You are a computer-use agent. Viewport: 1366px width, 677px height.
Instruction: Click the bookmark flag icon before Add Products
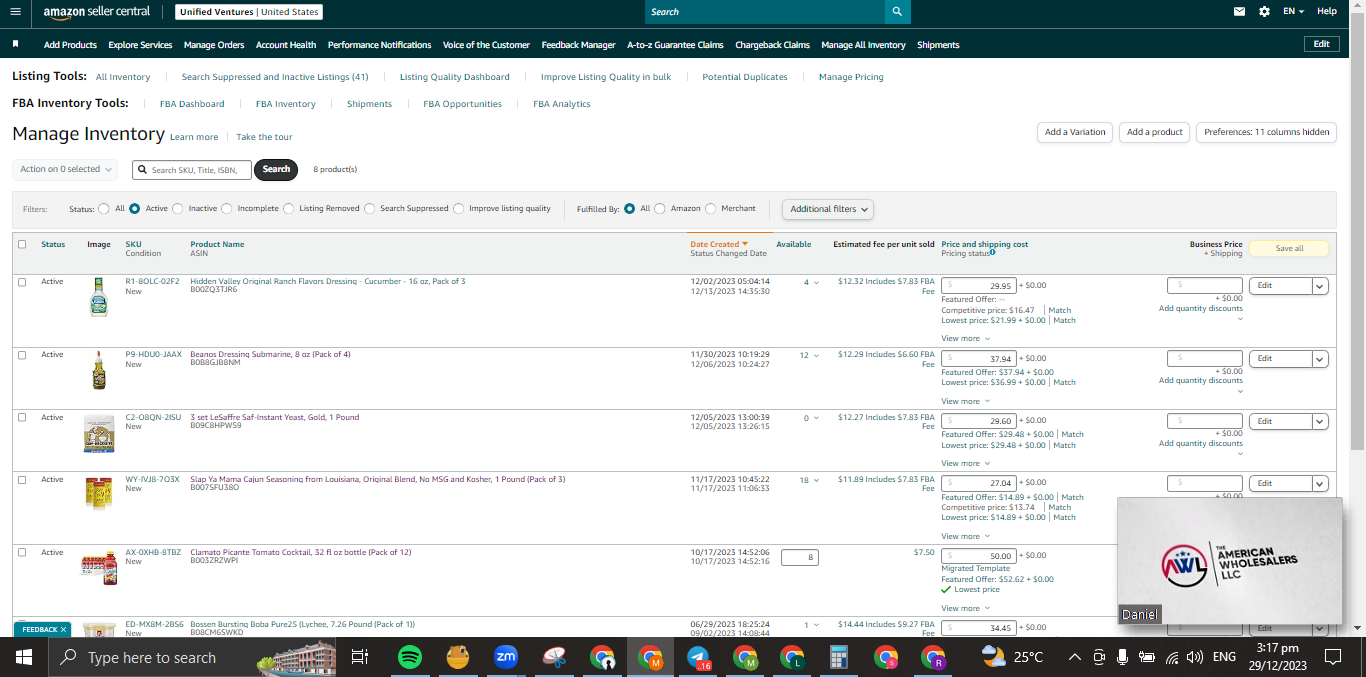point(16,44)
